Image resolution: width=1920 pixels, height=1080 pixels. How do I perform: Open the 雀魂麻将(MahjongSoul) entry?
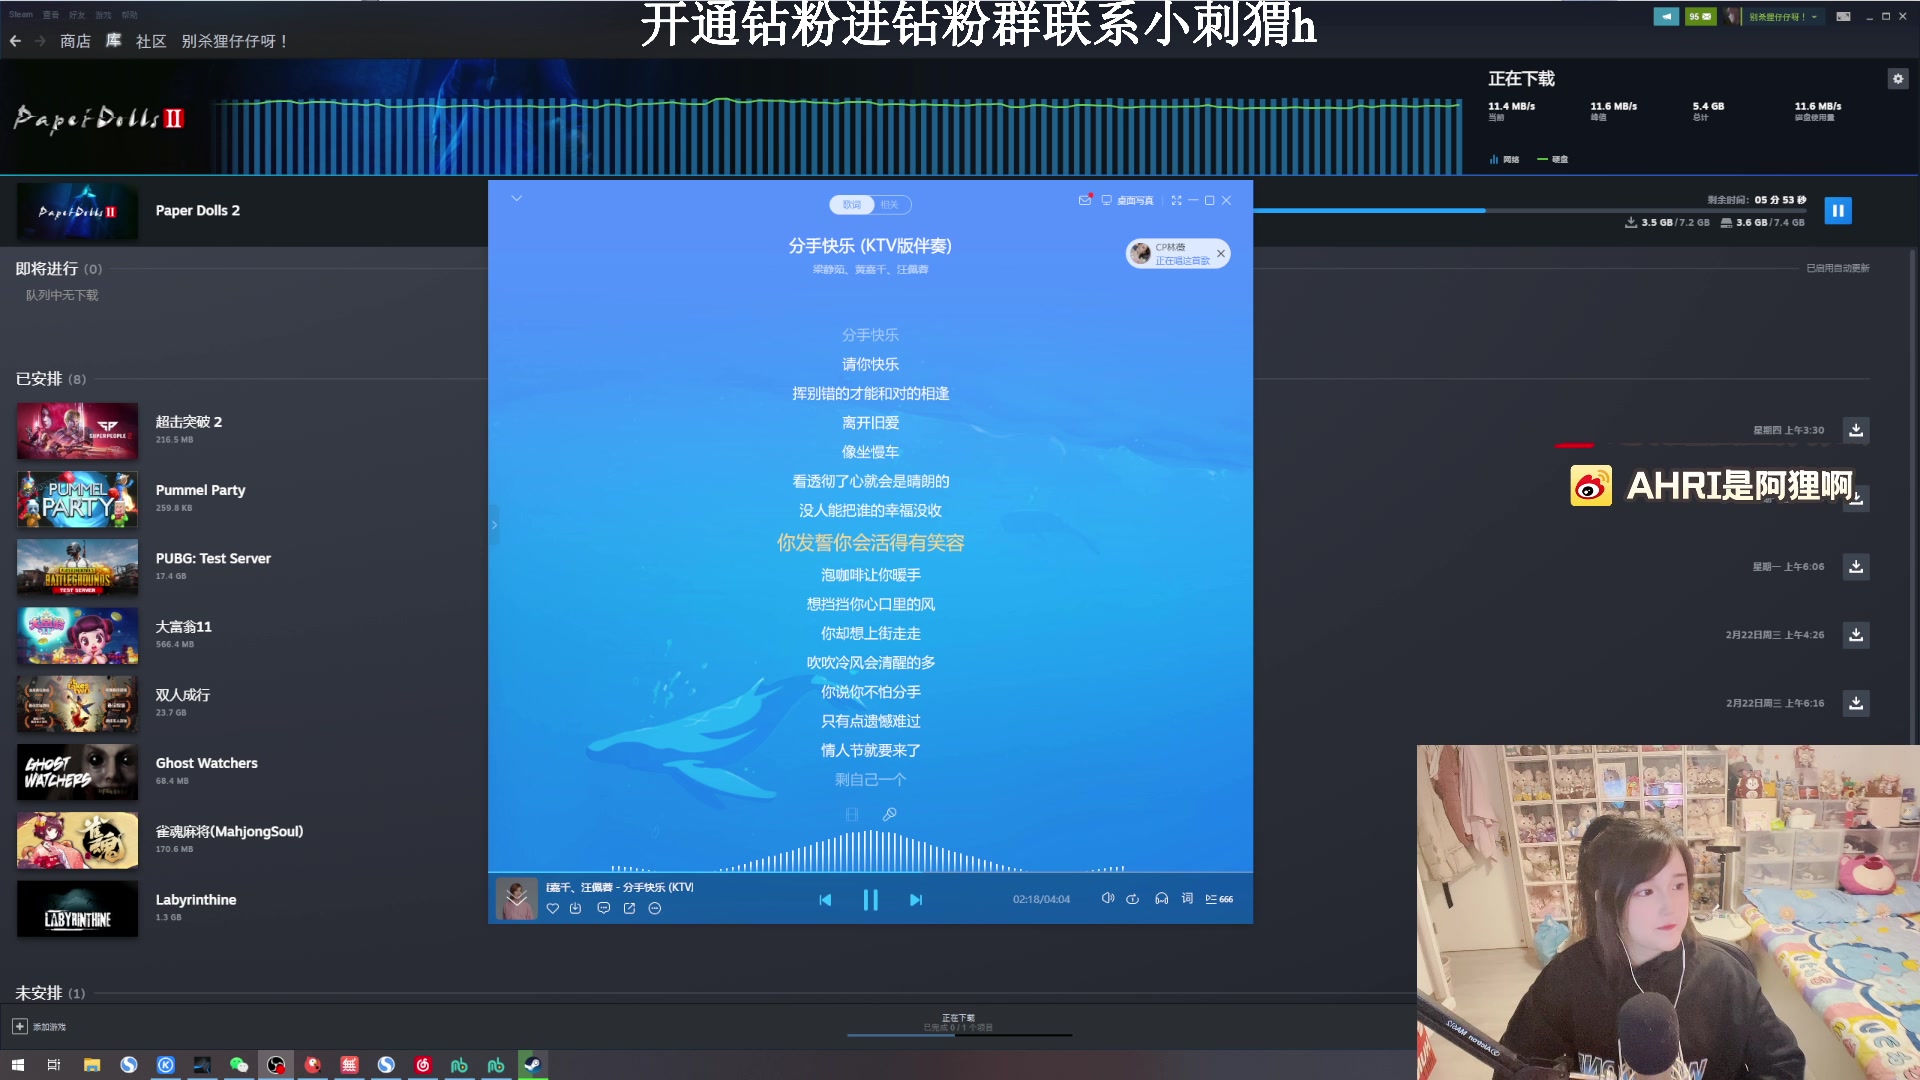coord(229,832)
